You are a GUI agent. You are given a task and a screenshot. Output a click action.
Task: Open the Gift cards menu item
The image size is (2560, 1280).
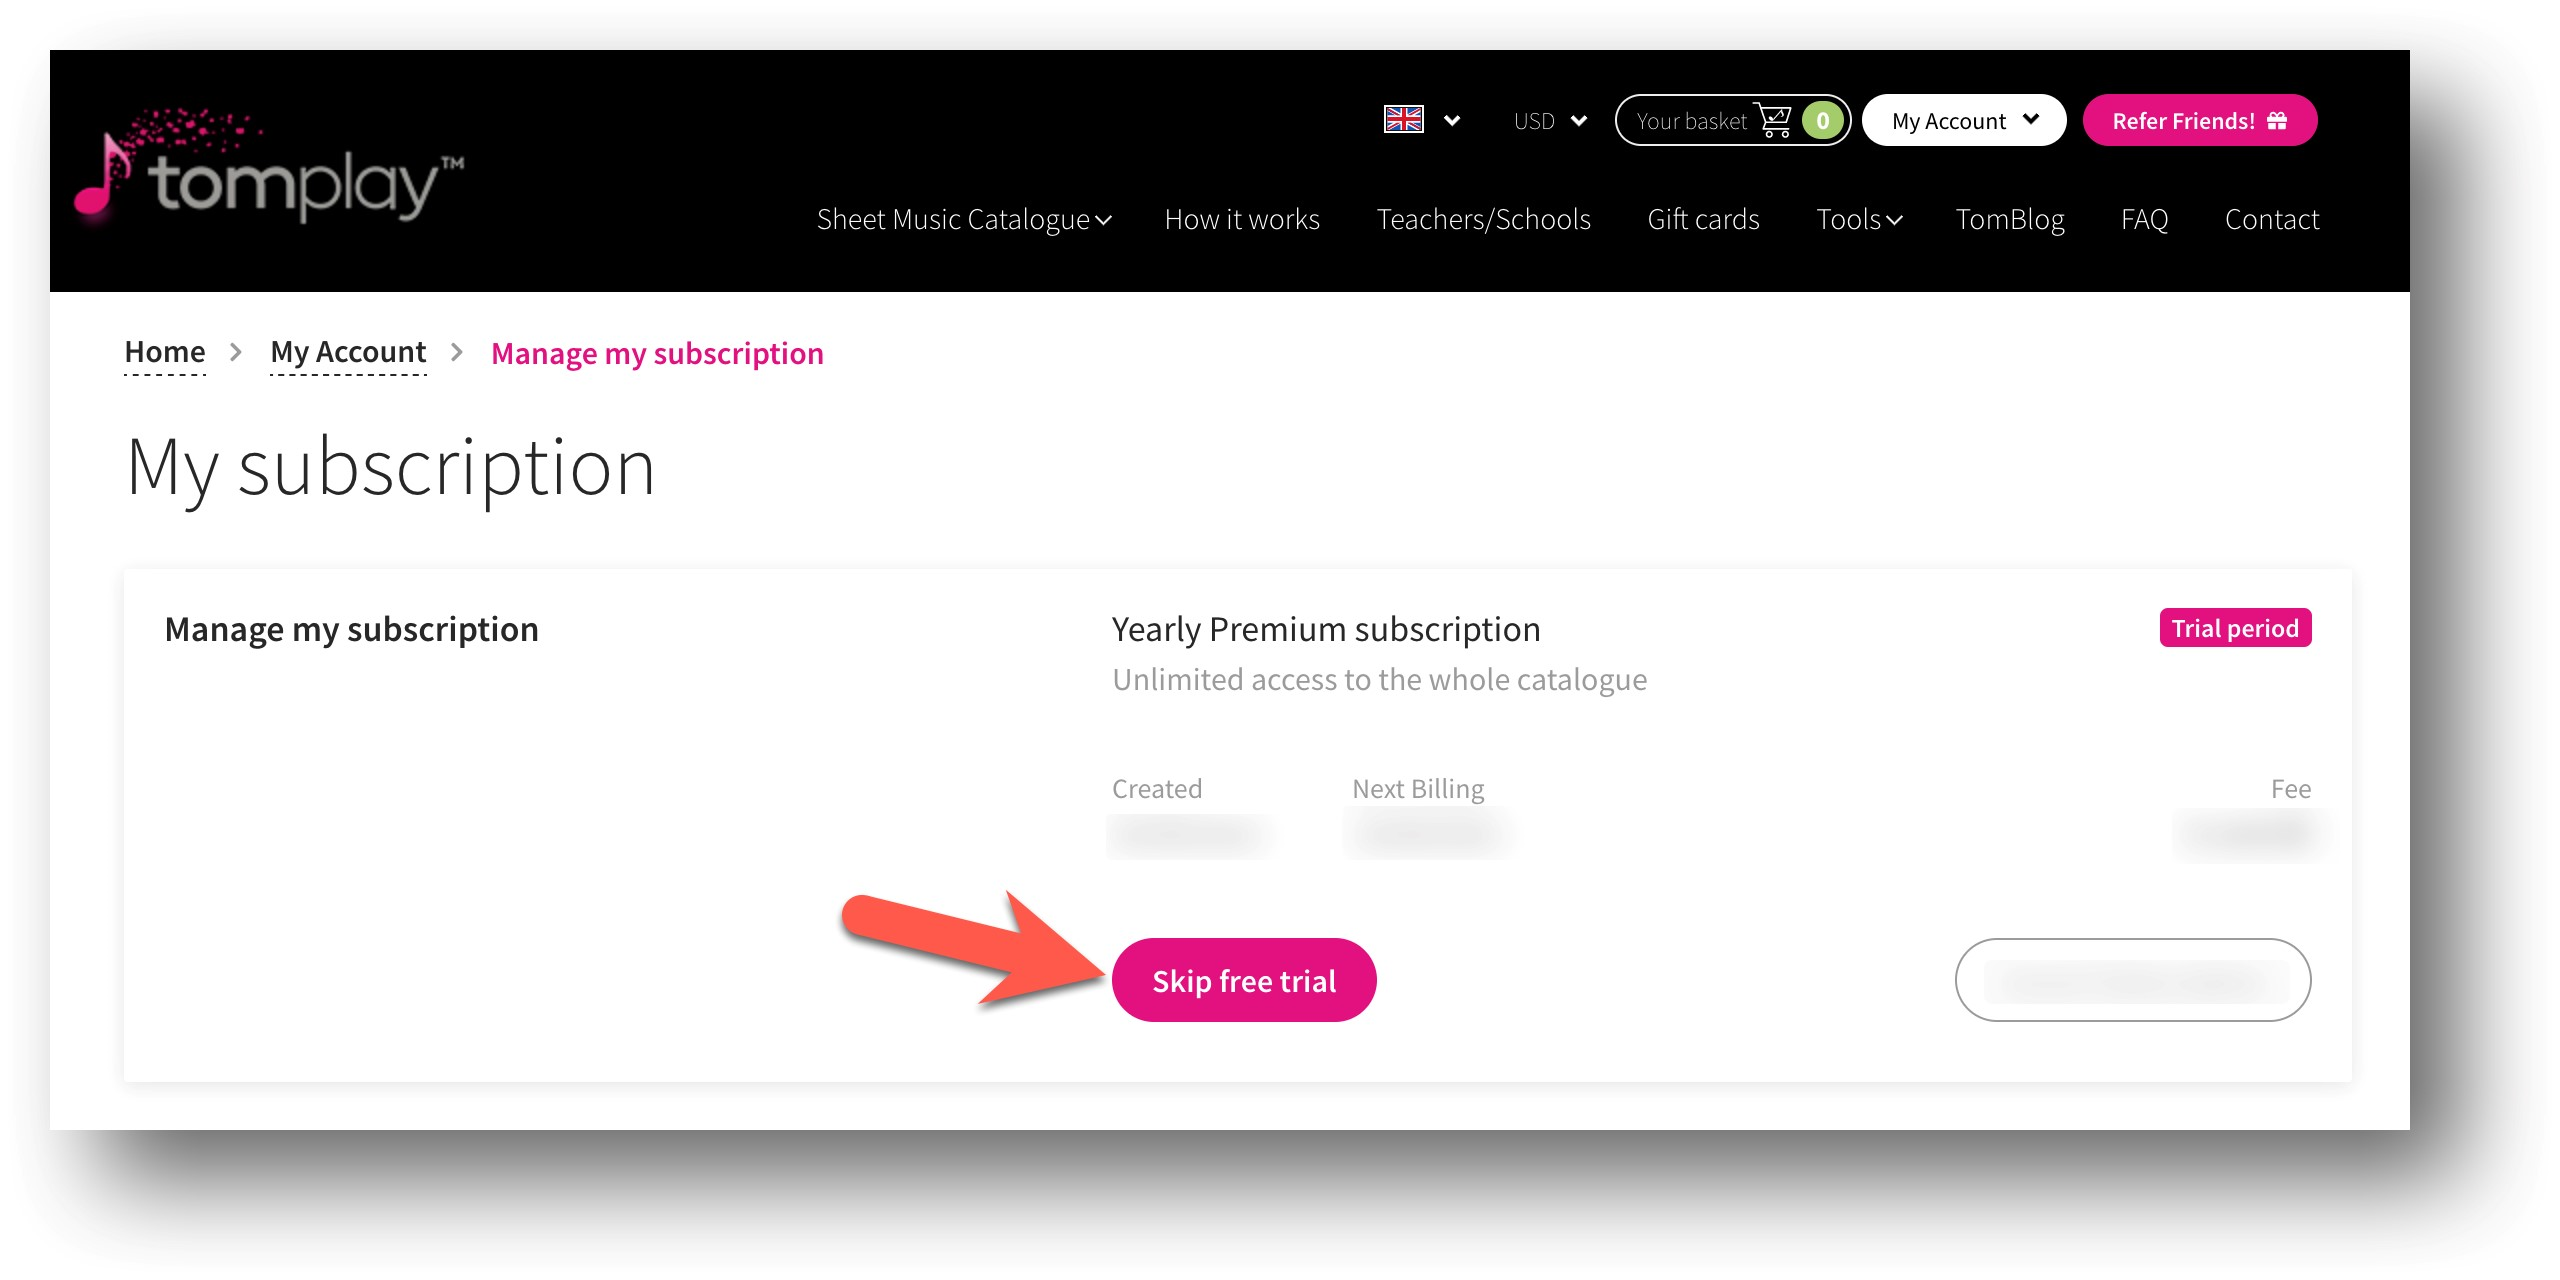[1703, 219]
